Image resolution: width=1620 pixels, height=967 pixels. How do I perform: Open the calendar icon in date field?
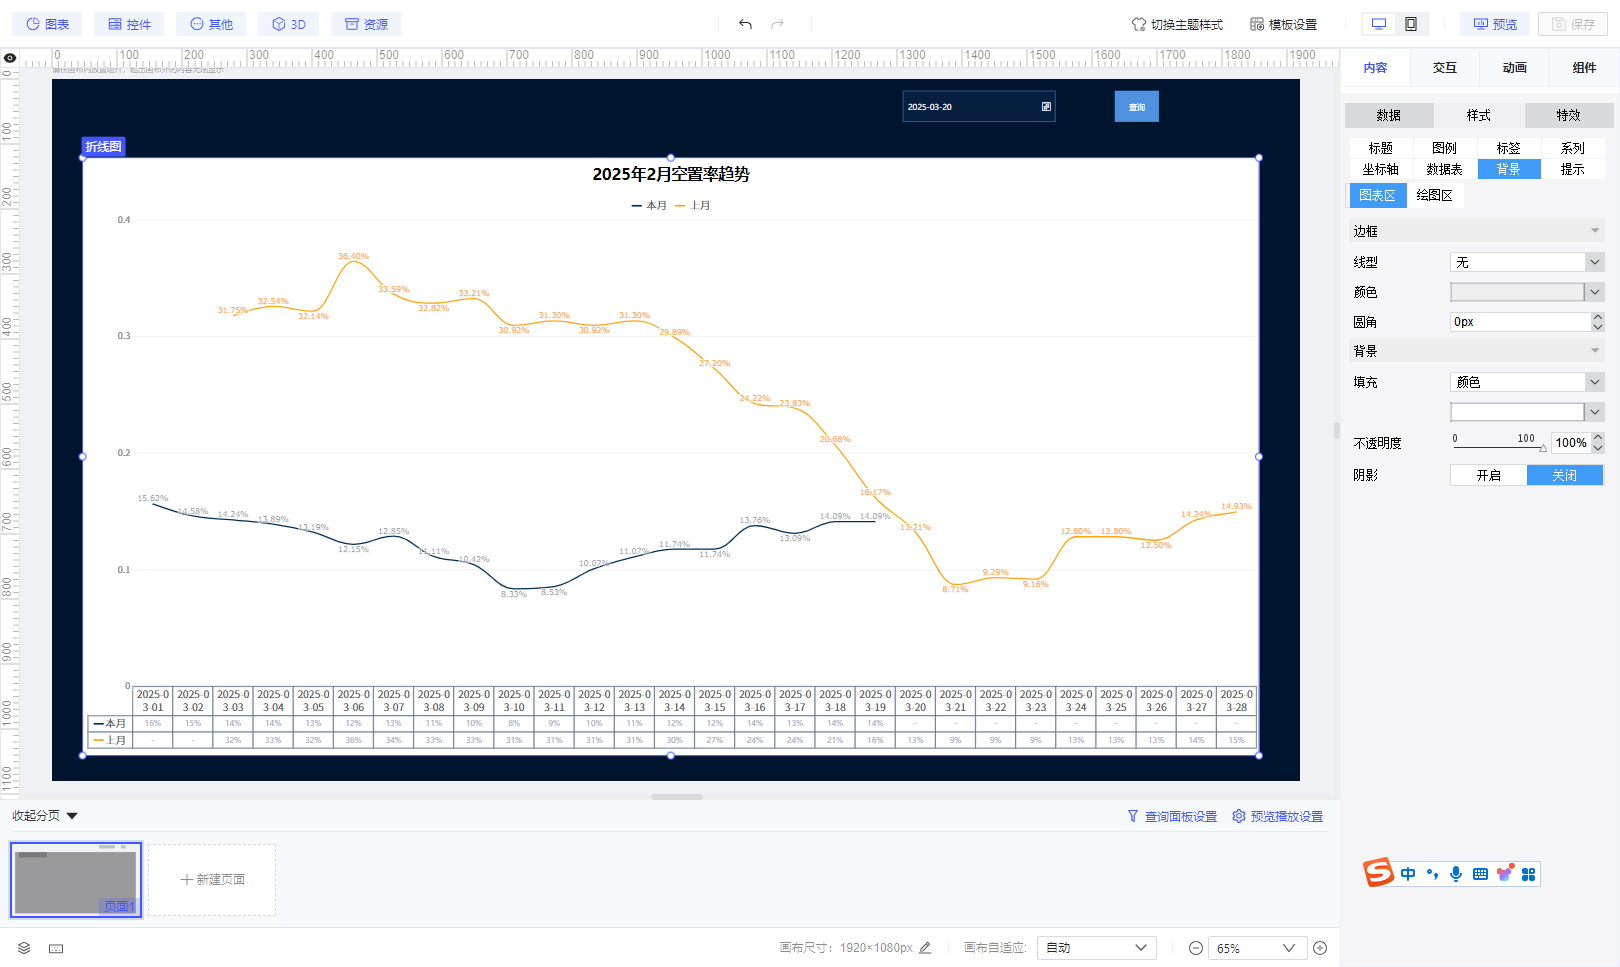click(x=1046, y=107)
